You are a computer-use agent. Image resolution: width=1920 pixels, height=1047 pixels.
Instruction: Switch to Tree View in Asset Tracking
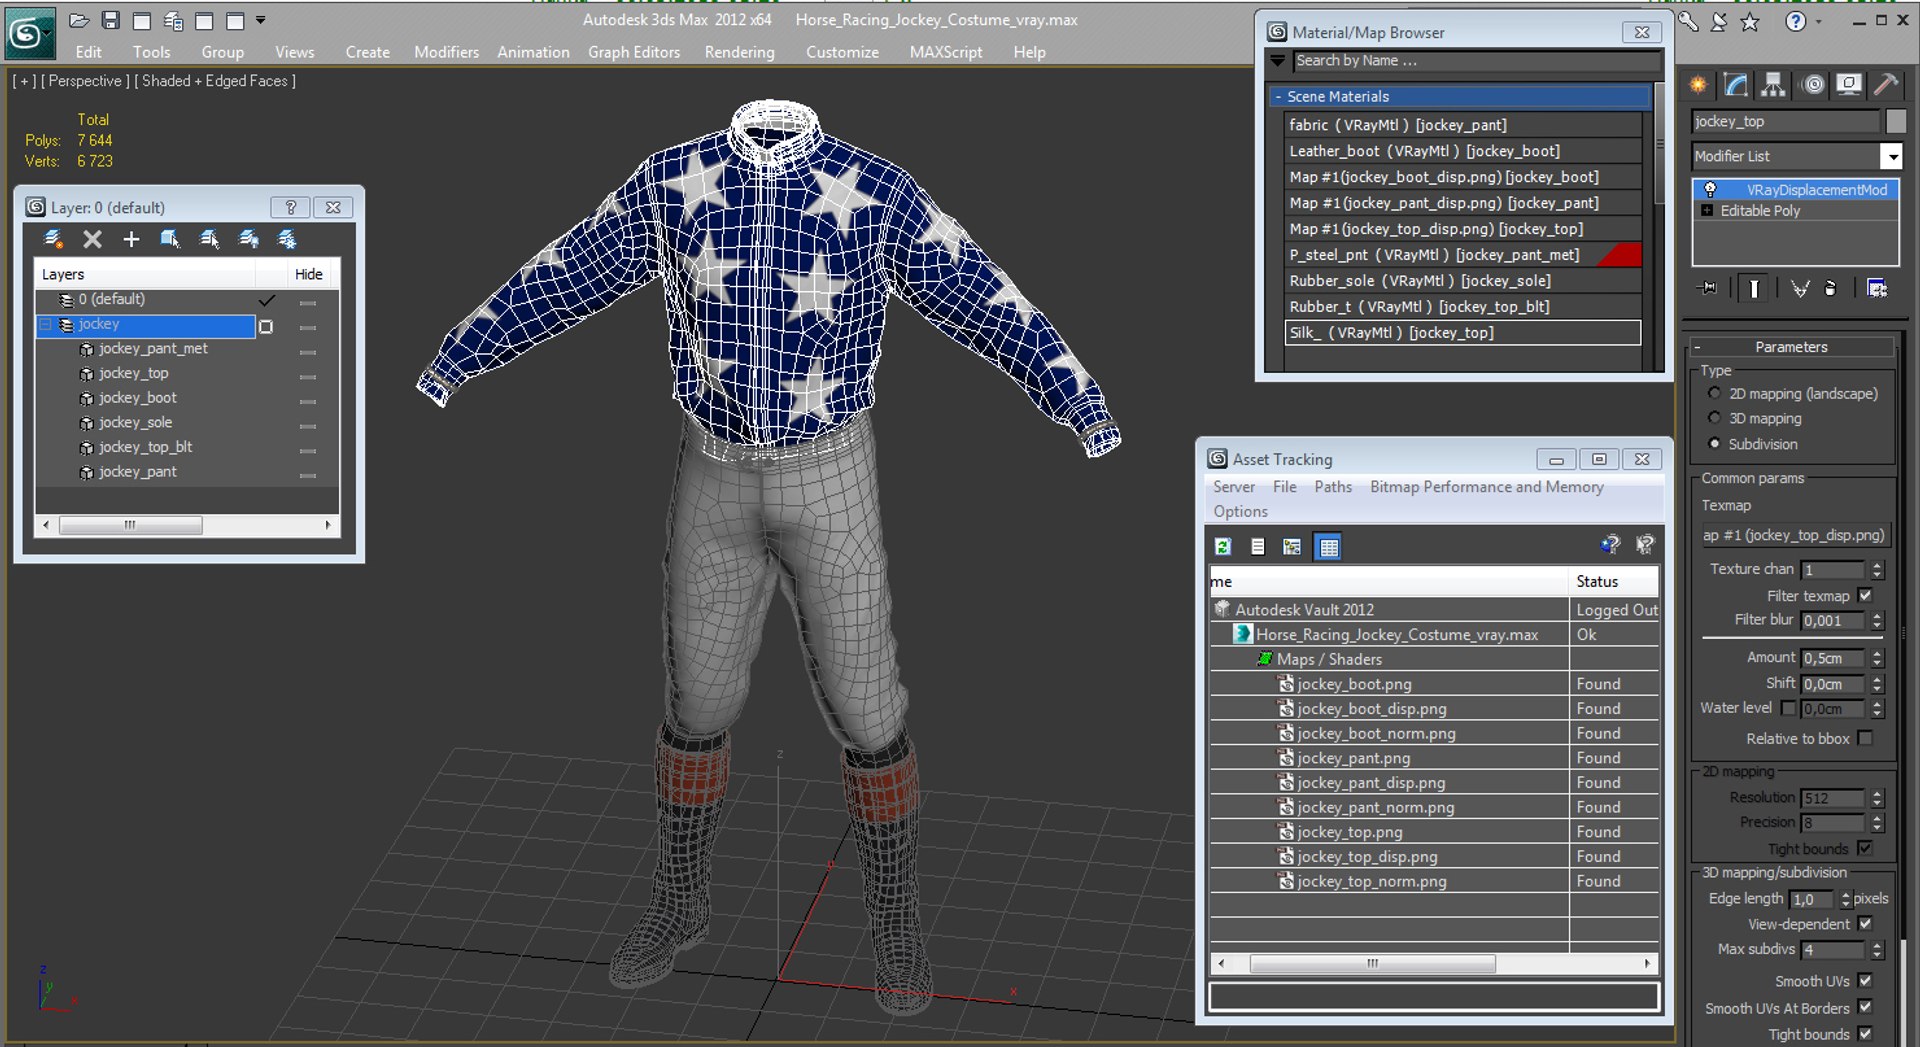pyautogui.click(x=1292, y=546)
